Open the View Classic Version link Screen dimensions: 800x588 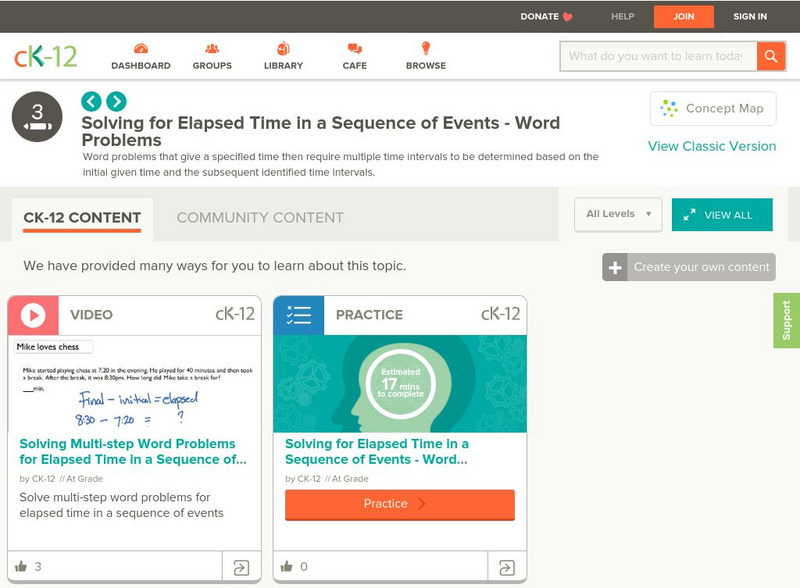coord(712,146)
